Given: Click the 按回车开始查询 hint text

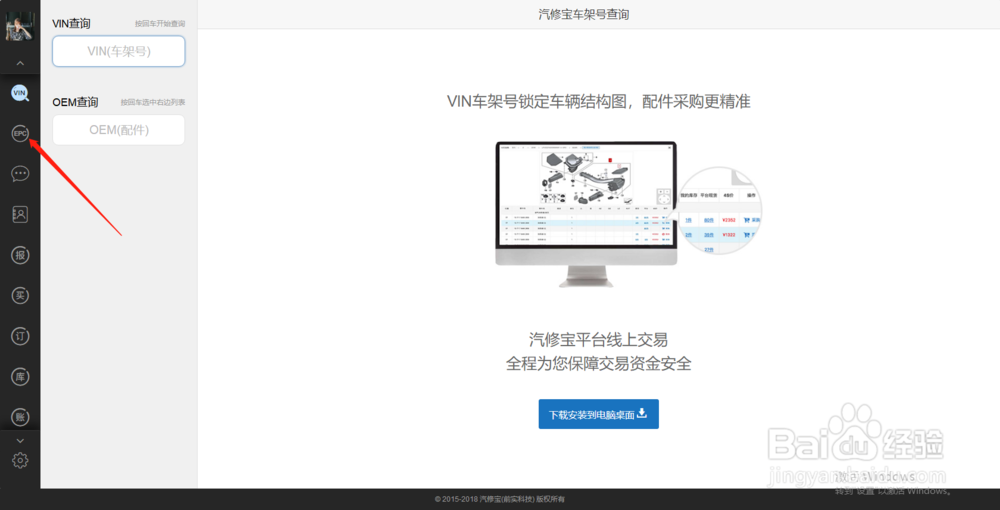Looking at the screenshot, I should pyautogui.click(x=159, y=24).
